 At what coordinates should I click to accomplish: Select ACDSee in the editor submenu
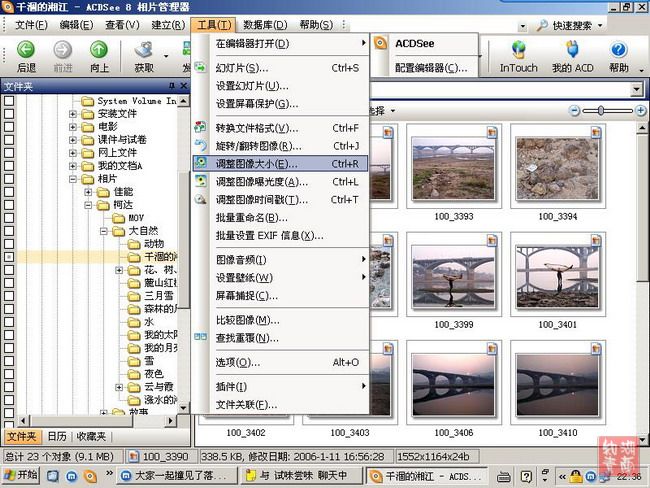[x=415, y=44]
